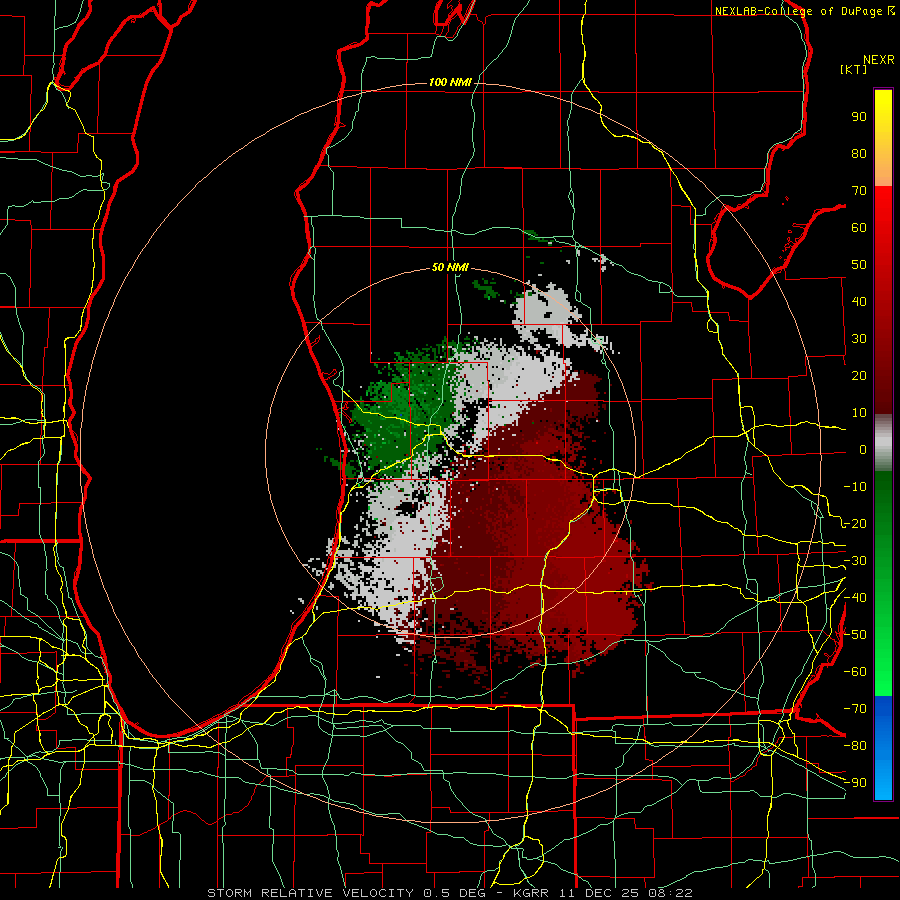This screenshot has width=900, height=900.
Task: Click the -40 value on velocity scale
Action: pos(855,598)
